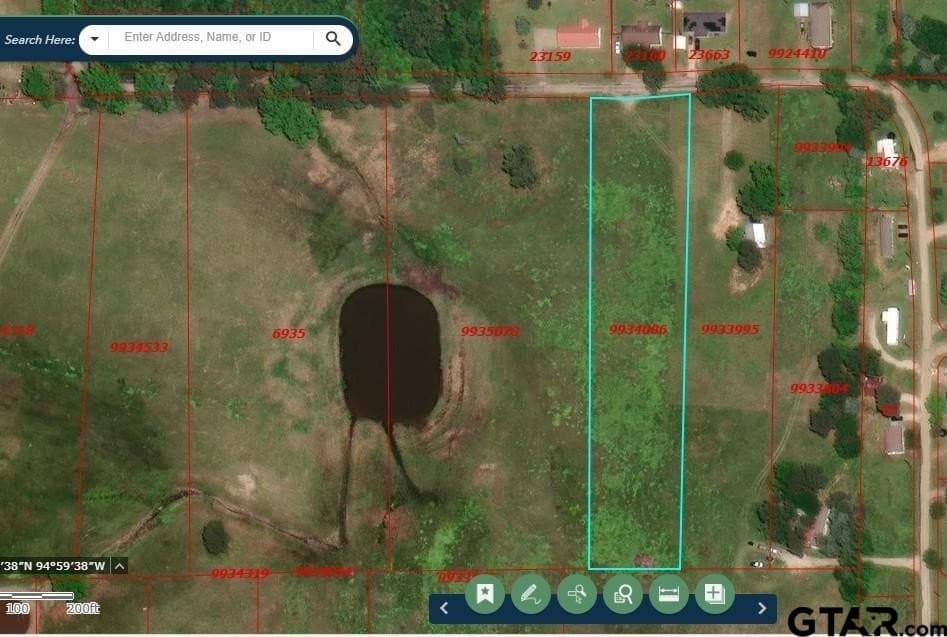Focus the Enter Address, Name, or ID field

[x=213, y=37]
